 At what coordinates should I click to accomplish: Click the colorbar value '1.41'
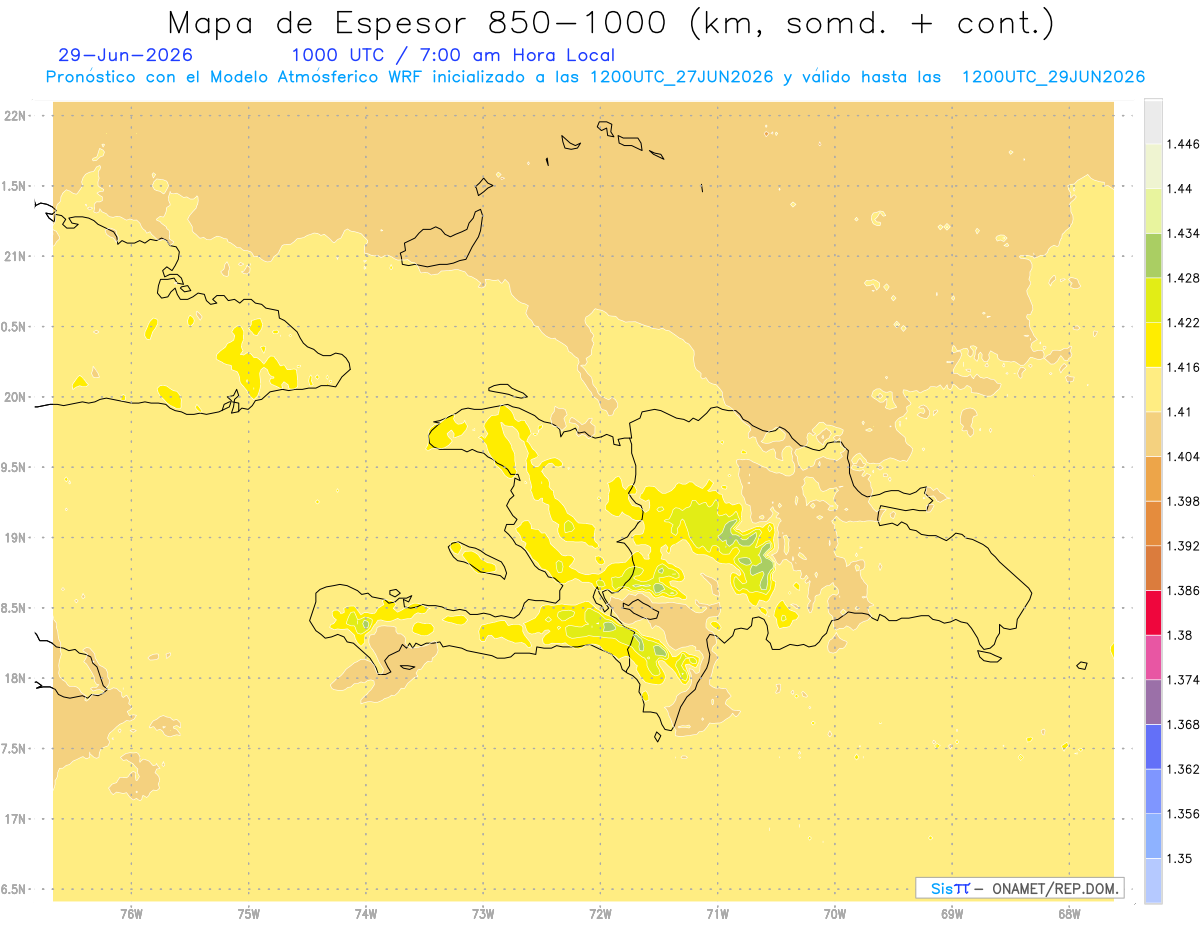[1181, 412]
